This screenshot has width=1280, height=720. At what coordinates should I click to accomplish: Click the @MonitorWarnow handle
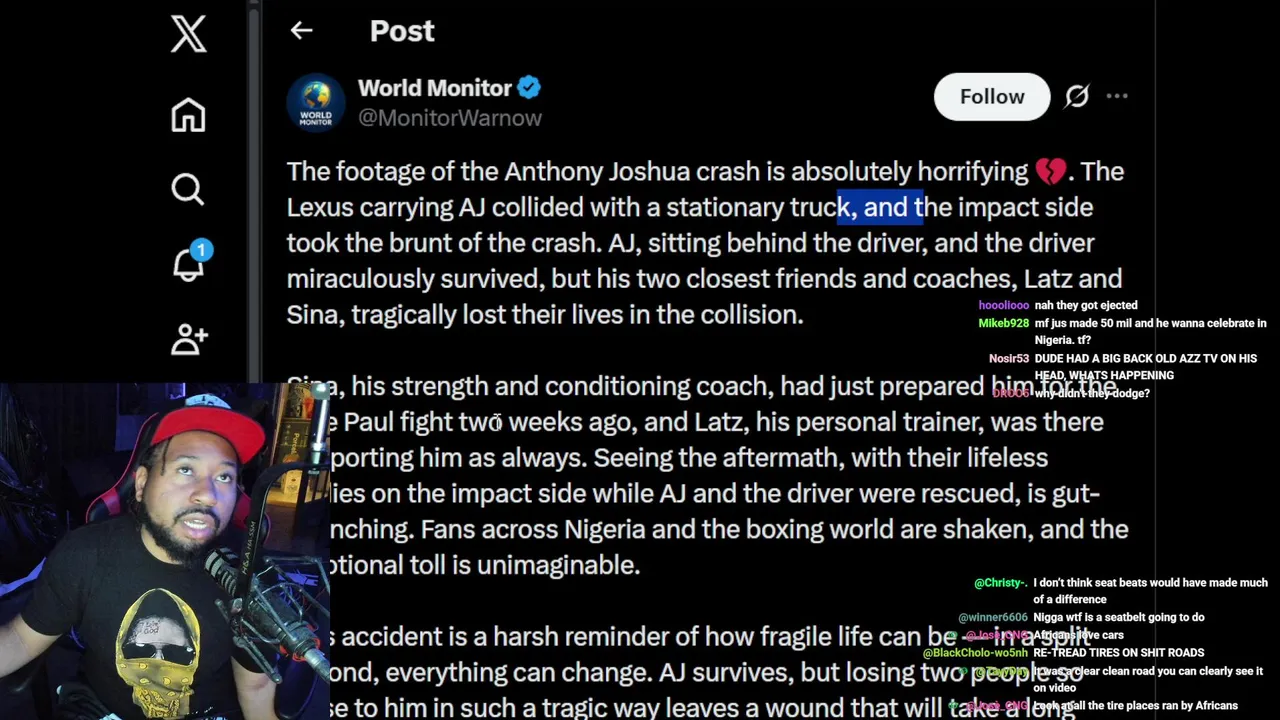coord(450,118)
